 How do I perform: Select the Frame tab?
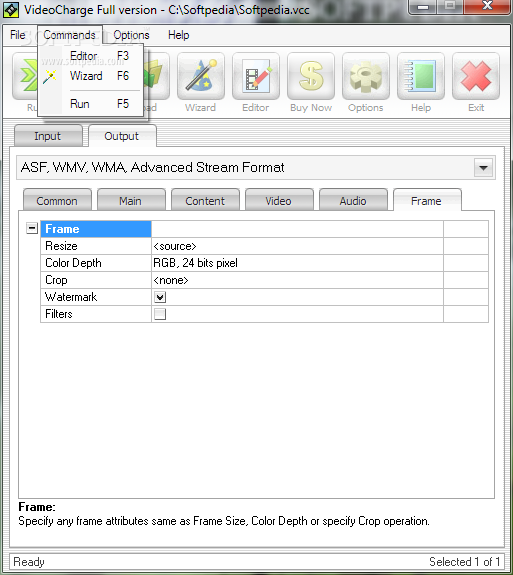426,201
